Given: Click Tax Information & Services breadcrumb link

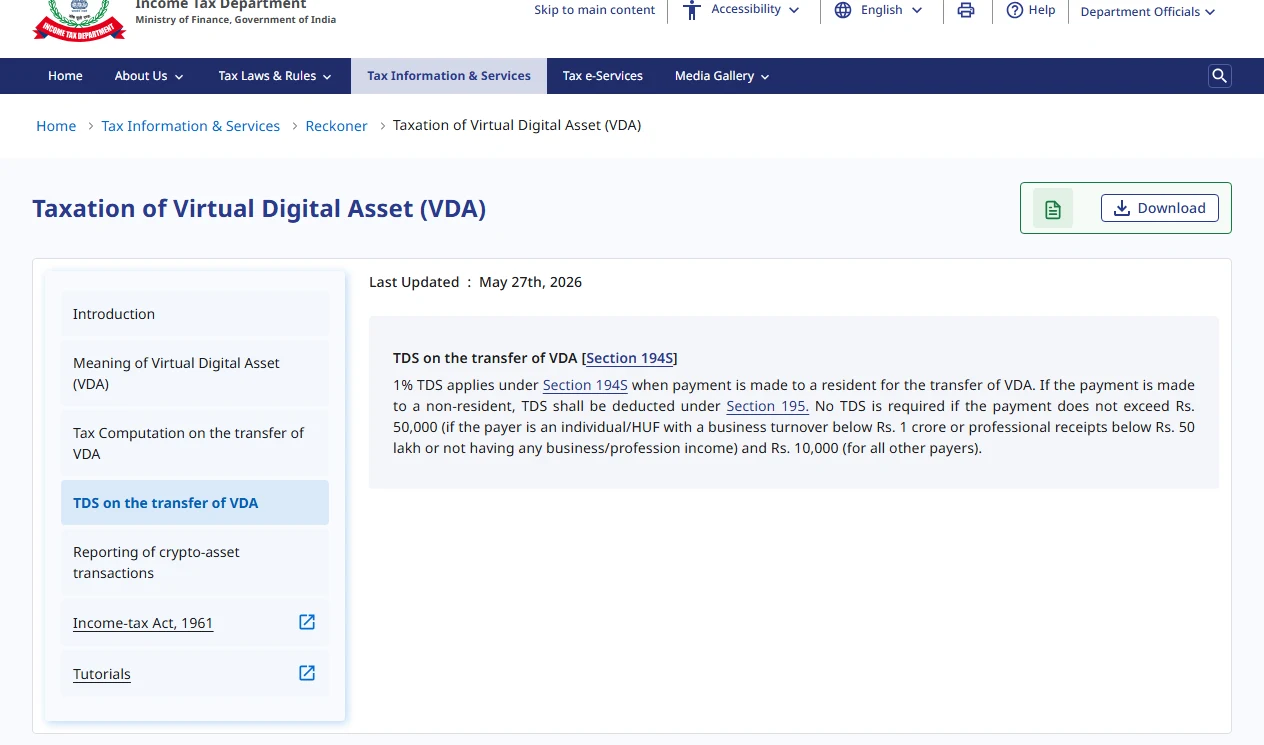Looking at the screenshot, I should (x=191, y=126).
